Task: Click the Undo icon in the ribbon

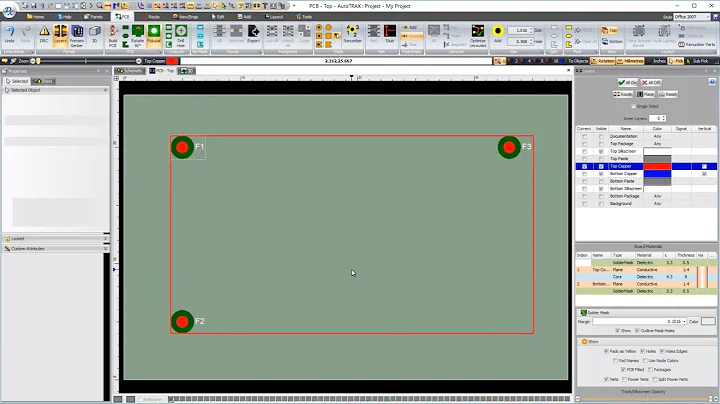Action: 10,34
